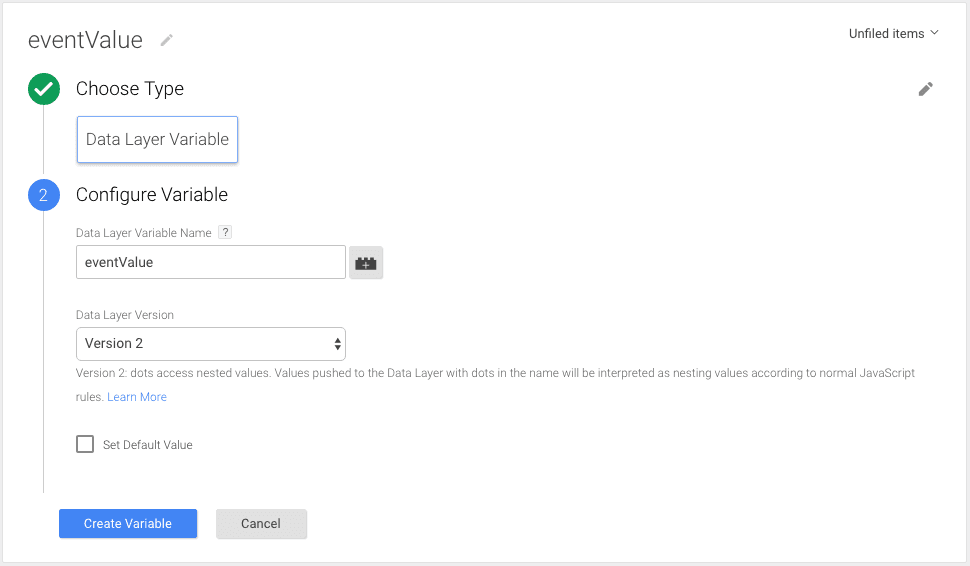Open the Data Layer Version dropdown

[x=210, y=344]
